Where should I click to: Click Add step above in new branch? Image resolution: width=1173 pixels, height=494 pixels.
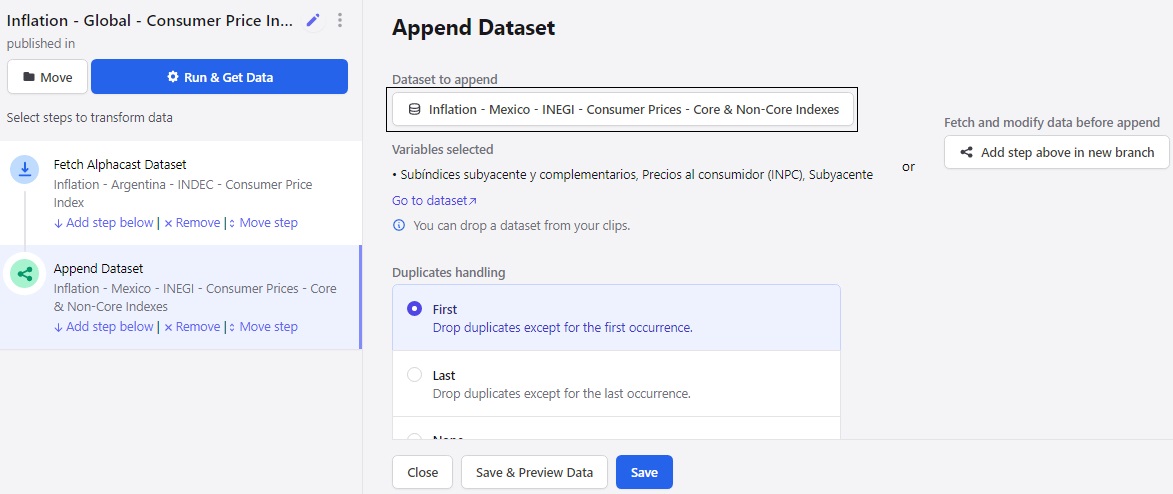(x=1057, y=152)
